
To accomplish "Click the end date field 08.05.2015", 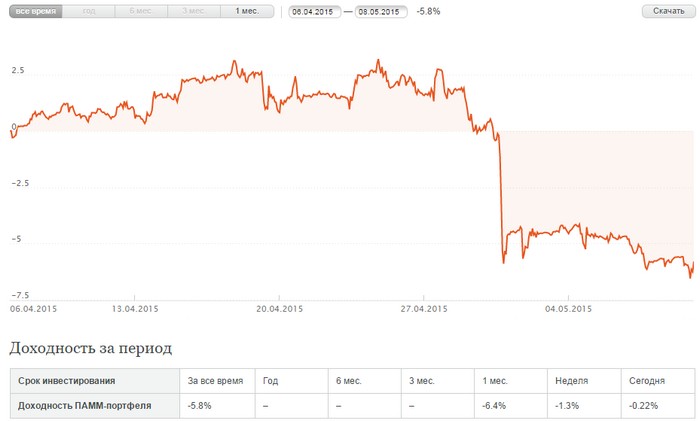I will 381,12.
